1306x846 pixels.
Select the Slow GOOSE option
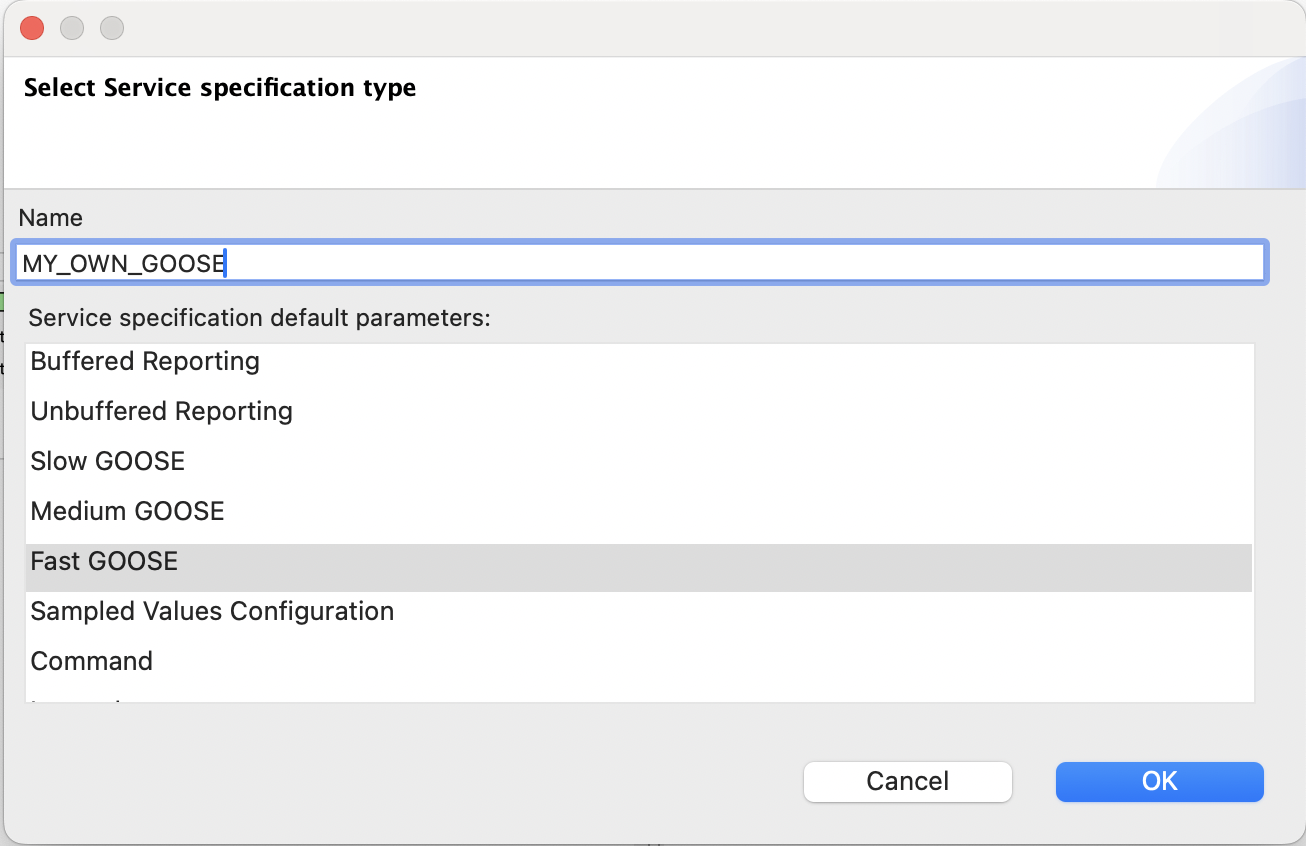coord(108,461)
